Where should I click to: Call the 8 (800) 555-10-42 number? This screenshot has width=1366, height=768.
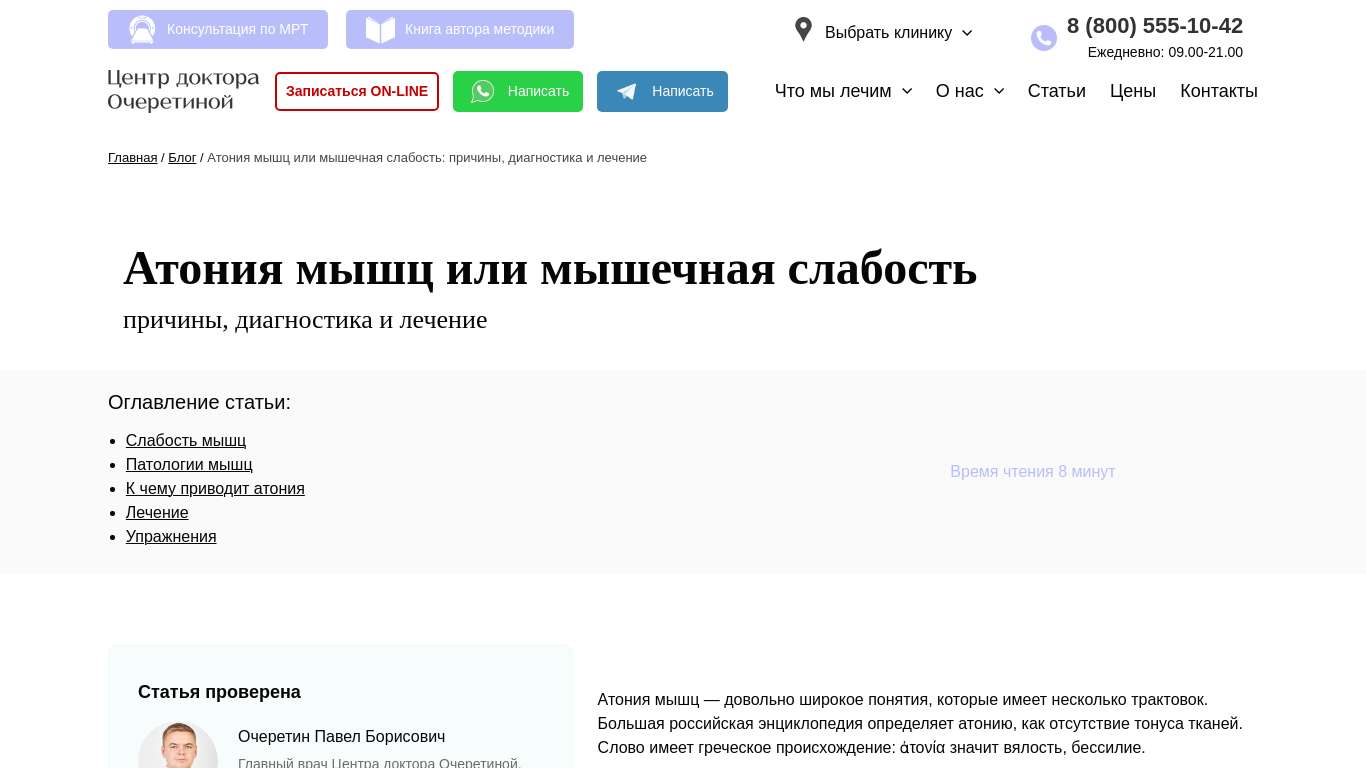1154,26
